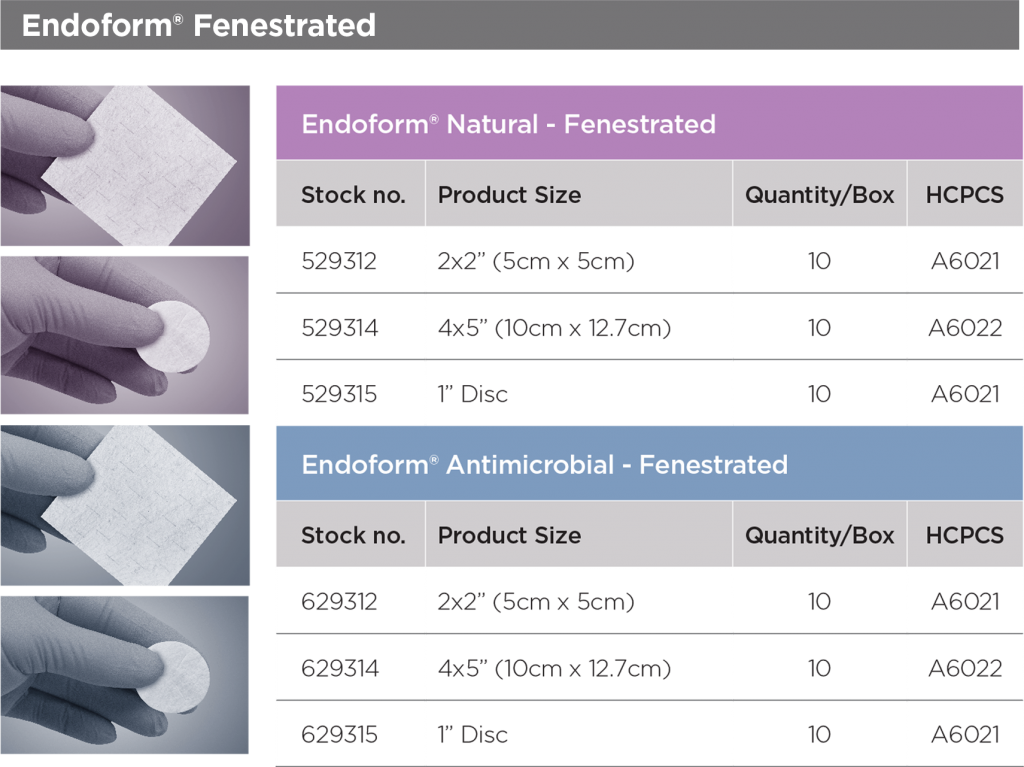Image resolution: width=1024 pixels, height=767 pixels.
Task: Click the Antimicrobial 1" disc photo
Action: pos(124,675)
